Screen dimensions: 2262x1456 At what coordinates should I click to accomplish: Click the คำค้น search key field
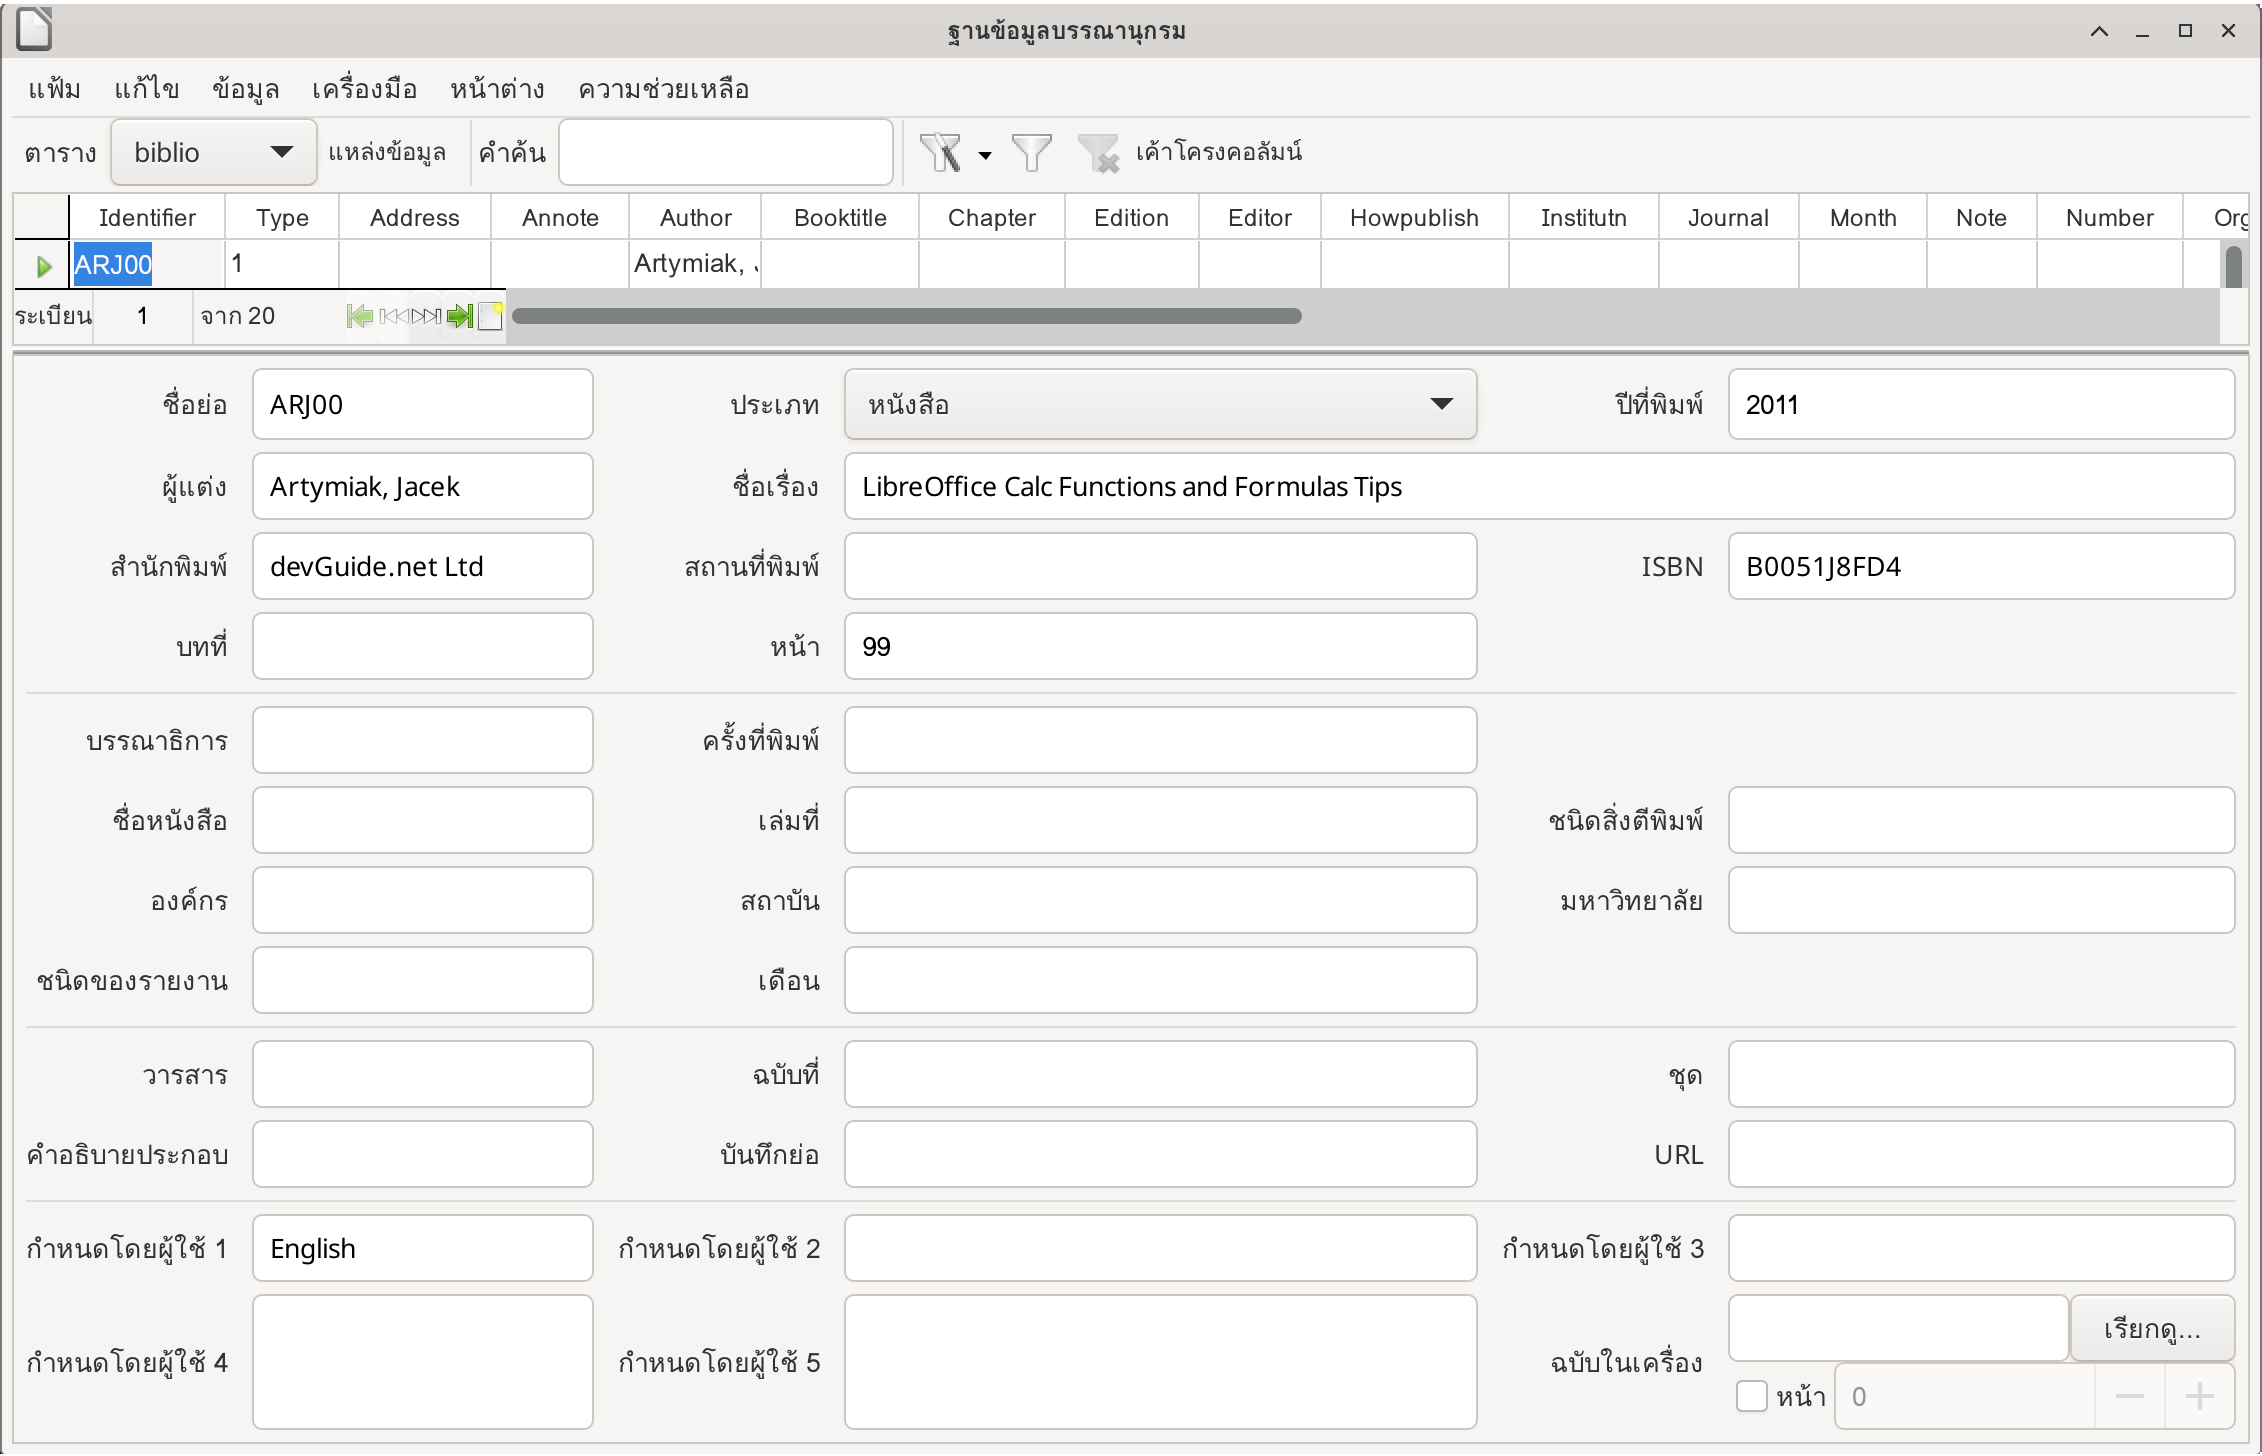[x=725, y=152]
